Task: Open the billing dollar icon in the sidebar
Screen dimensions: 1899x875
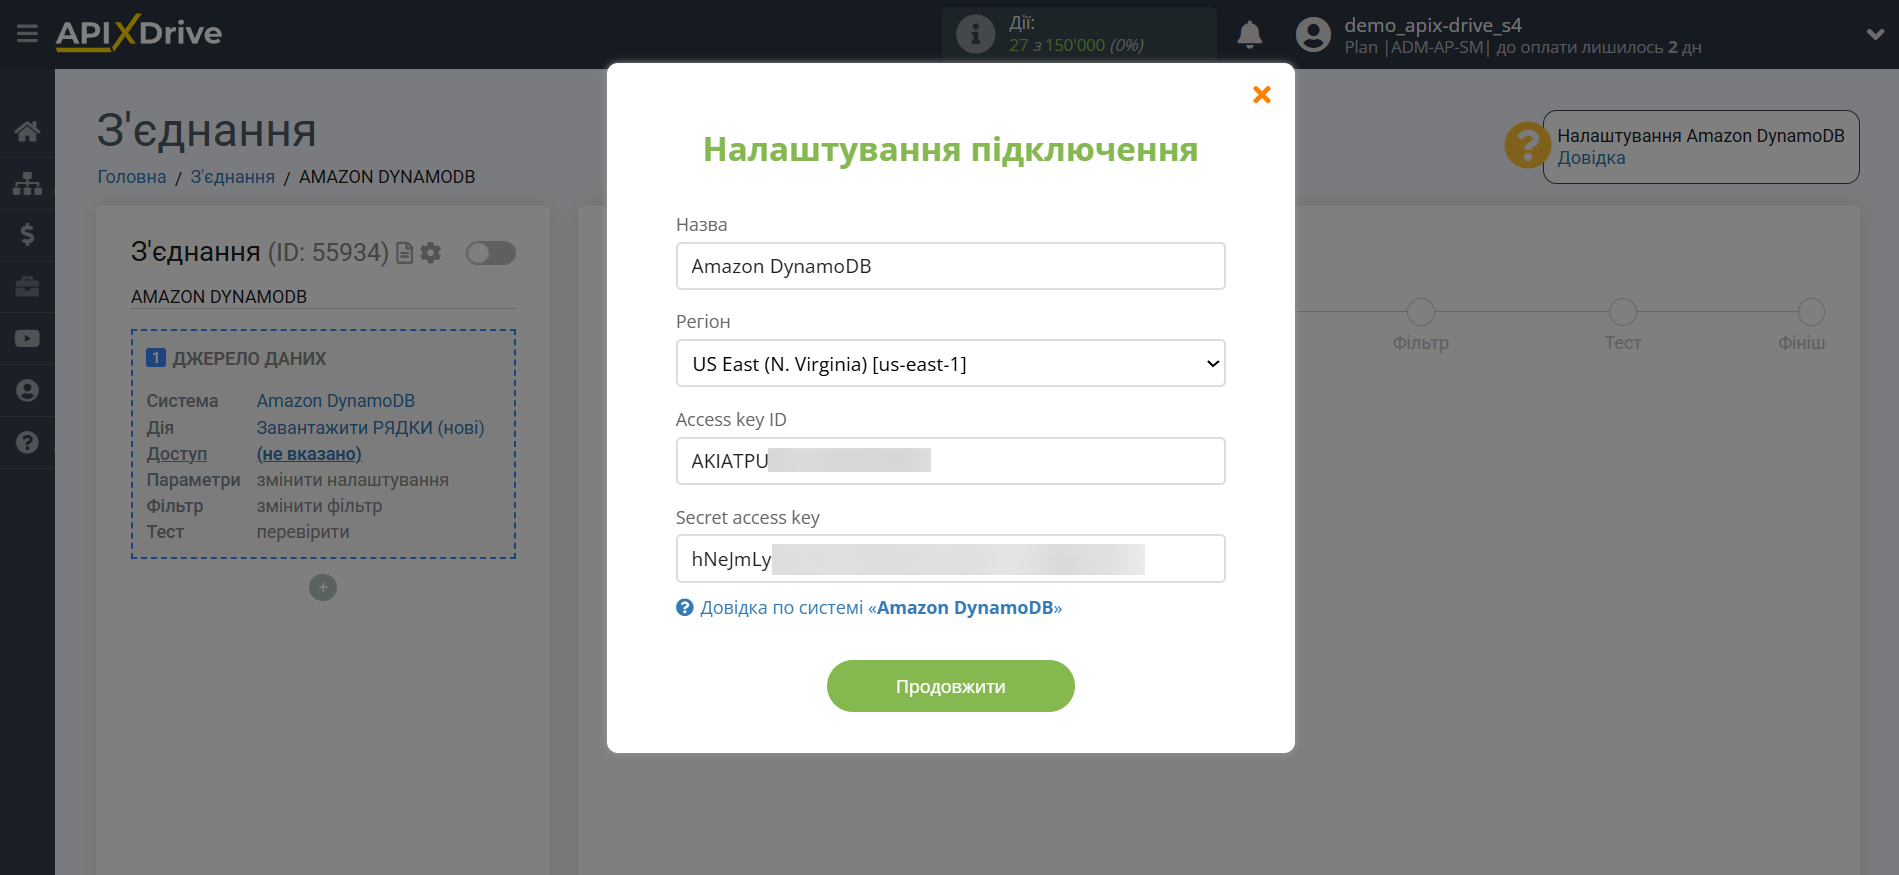Action: tap(27, 235)
